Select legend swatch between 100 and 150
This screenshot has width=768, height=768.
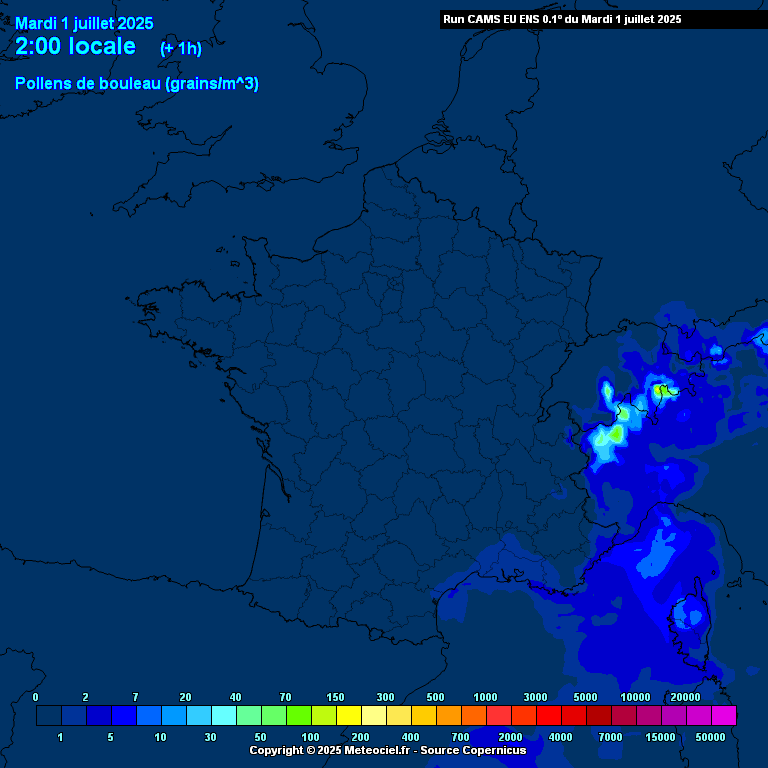pyautogui.click(x=324, y=715)
